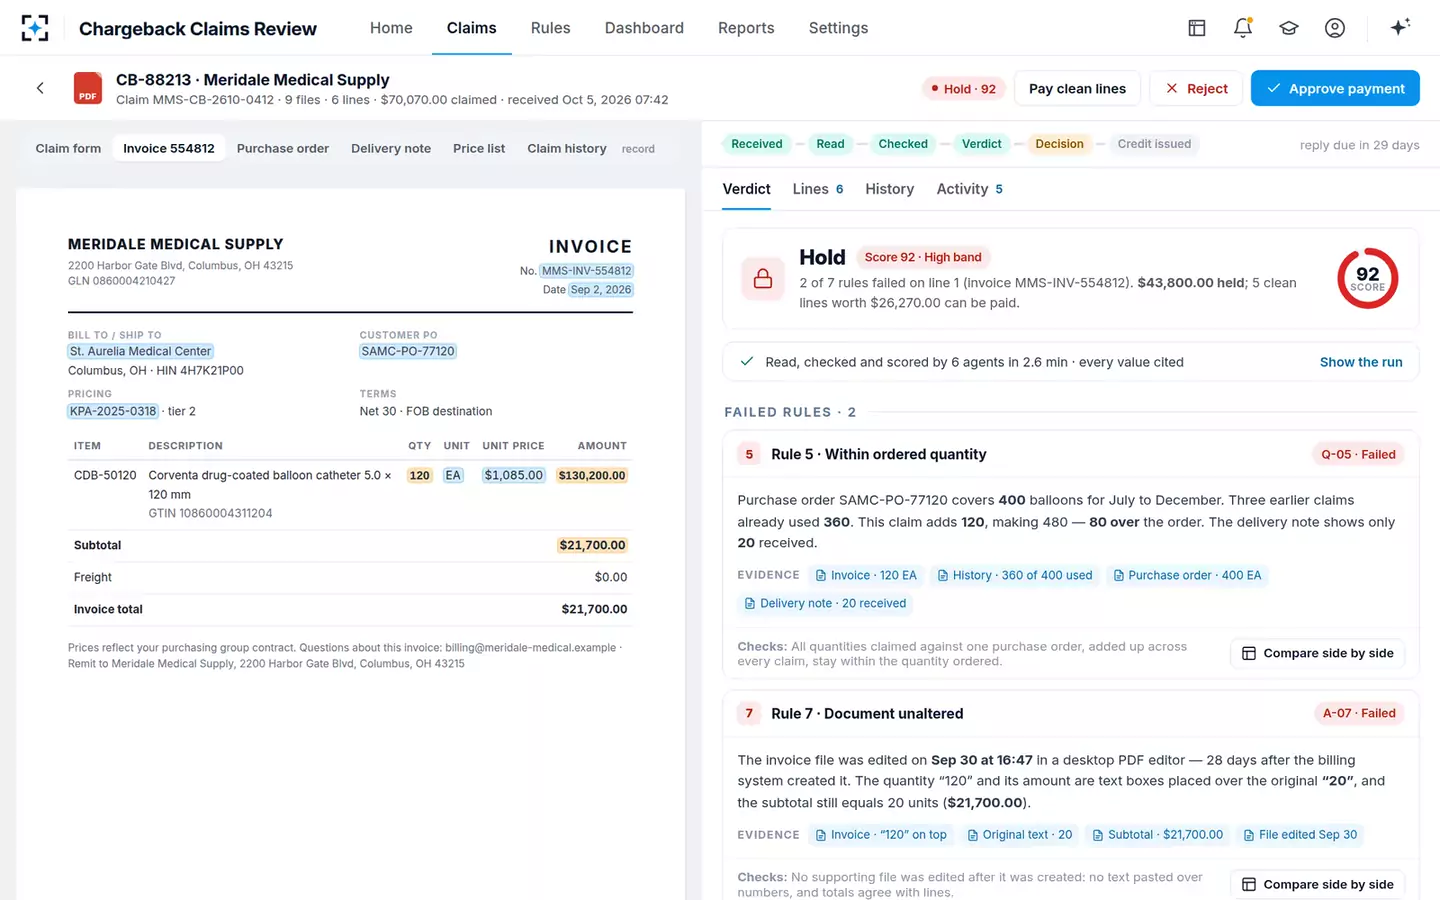This screenshot has width=1440, height=900.
Task: Open the Dashboard menu
Action: point(644,28)
